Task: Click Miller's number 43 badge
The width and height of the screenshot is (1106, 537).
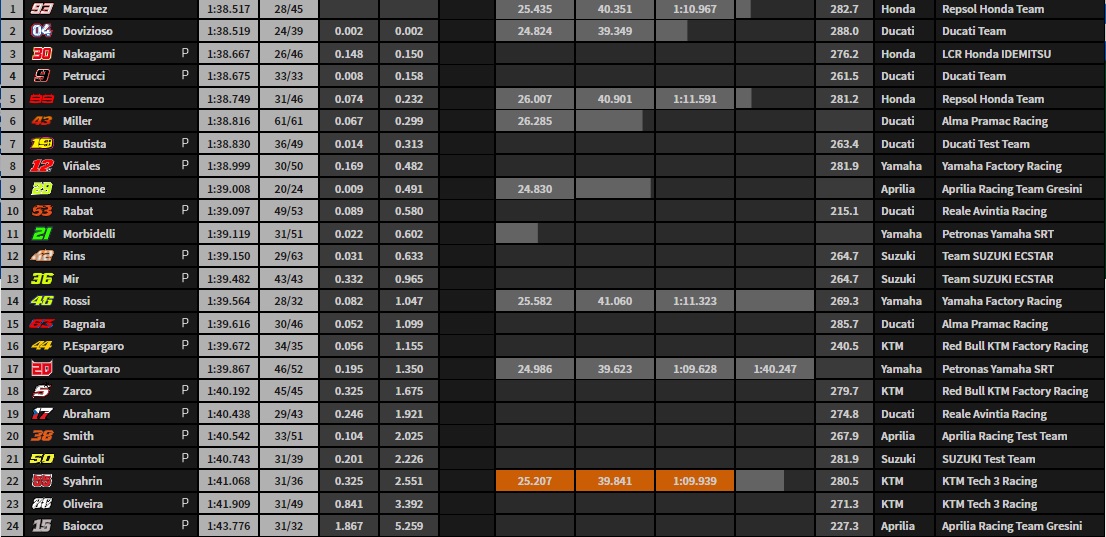Action: point(42,121)
